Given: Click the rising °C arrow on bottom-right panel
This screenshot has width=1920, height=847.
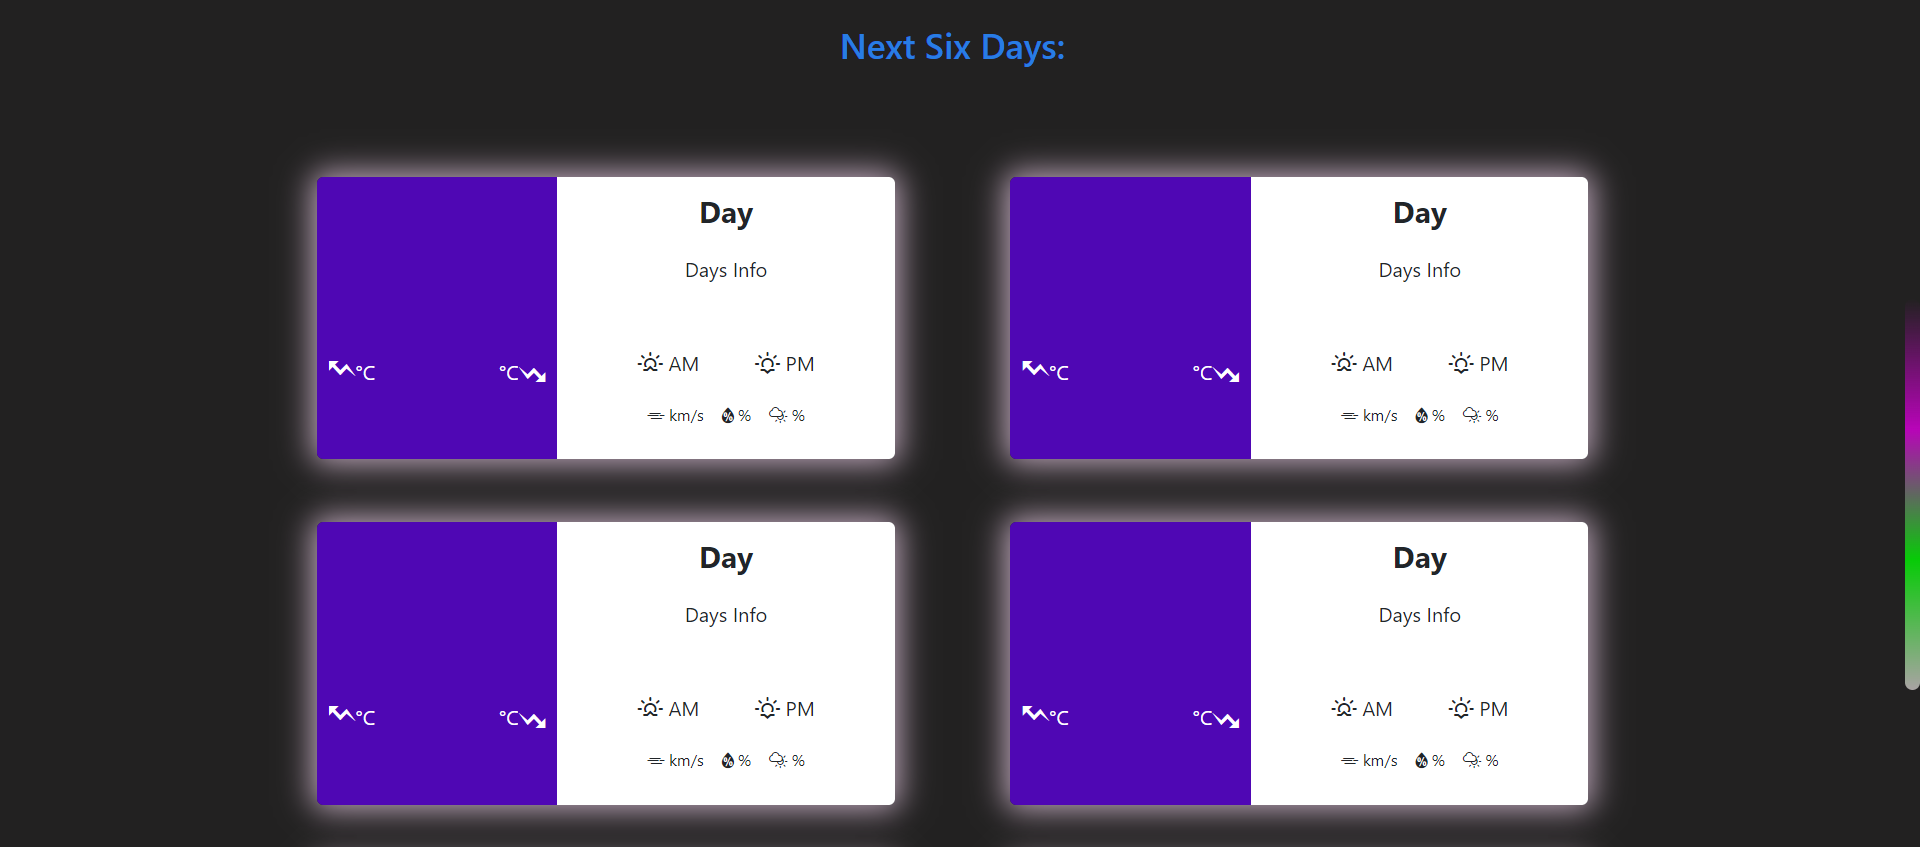Looking at the screenshot, I should (x=1033, y=715).
